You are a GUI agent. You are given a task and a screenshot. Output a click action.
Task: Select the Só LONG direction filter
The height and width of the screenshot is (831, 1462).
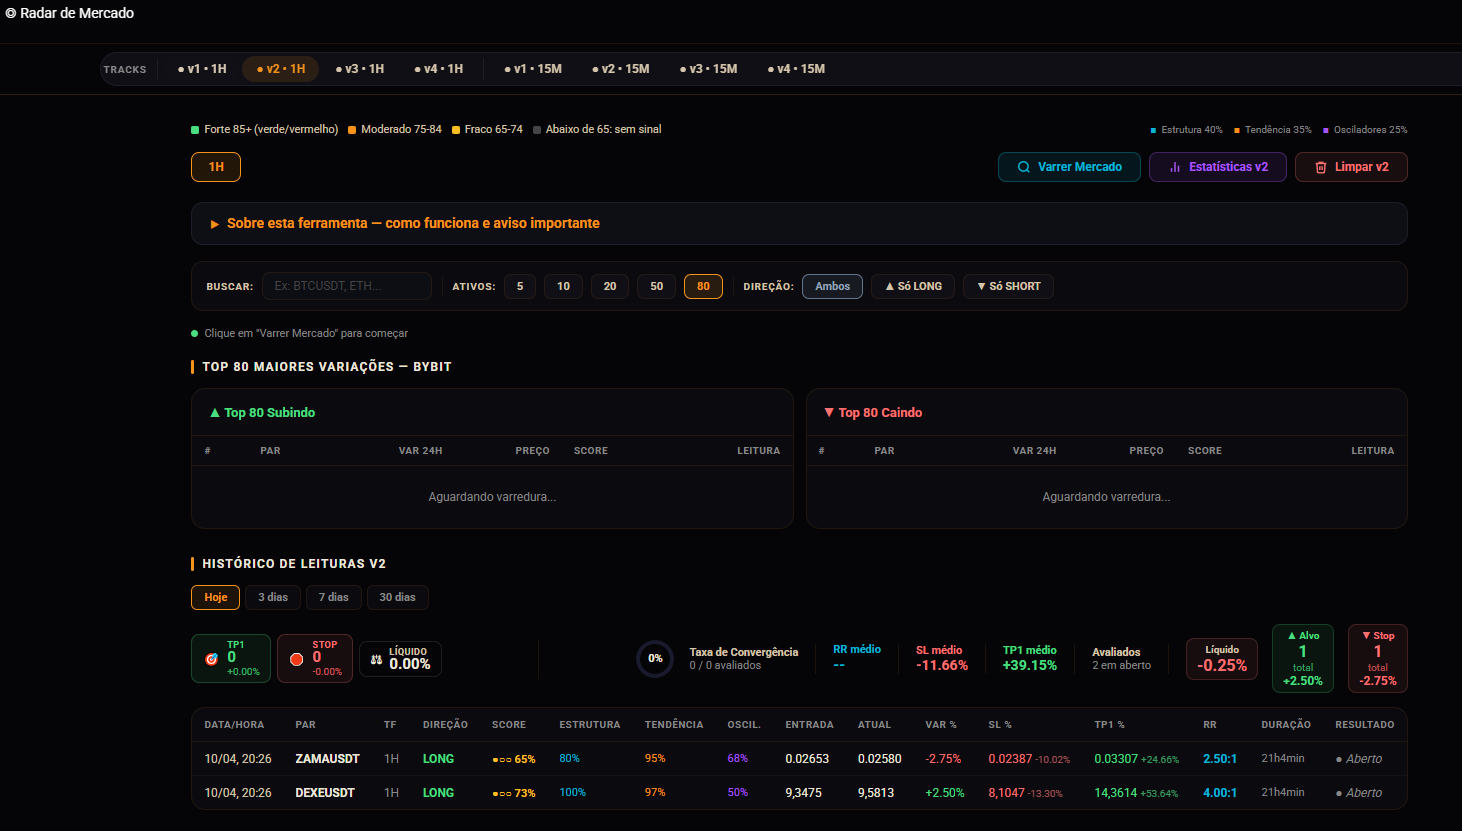(913, 286)
